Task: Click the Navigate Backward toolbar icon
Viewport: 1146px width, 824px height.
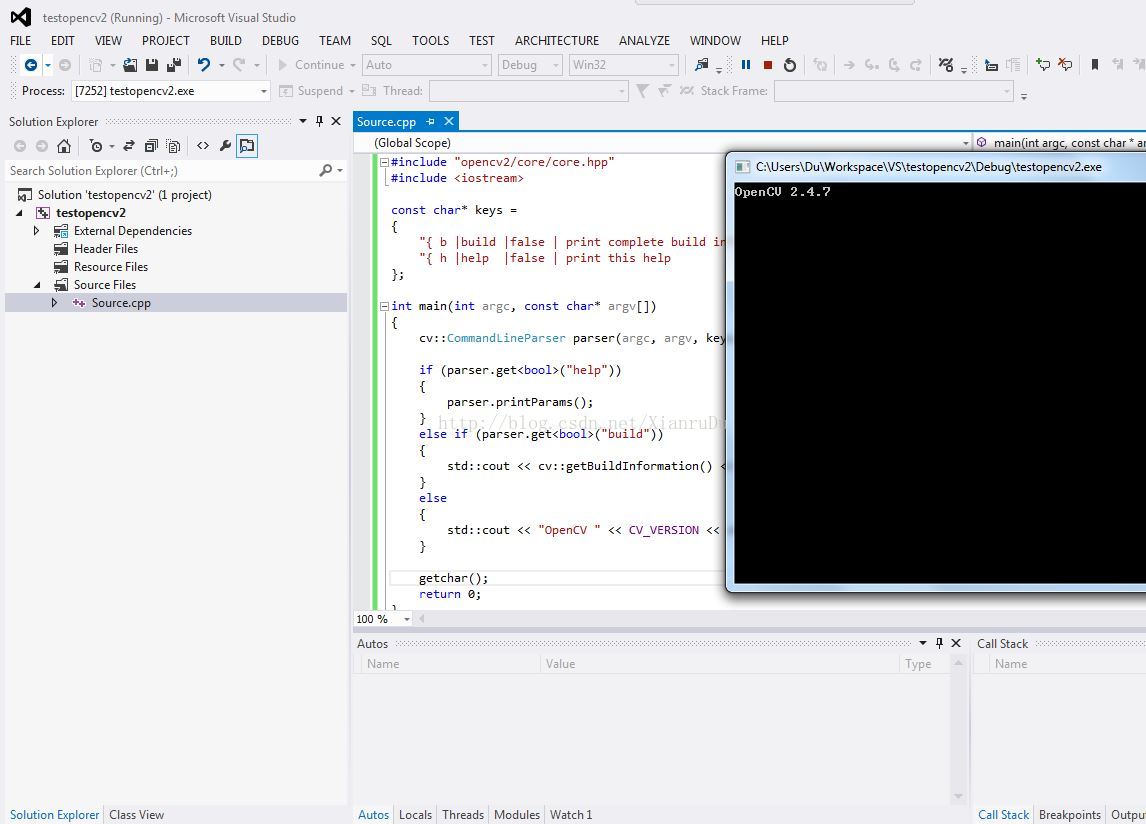Action: [31, 65]
